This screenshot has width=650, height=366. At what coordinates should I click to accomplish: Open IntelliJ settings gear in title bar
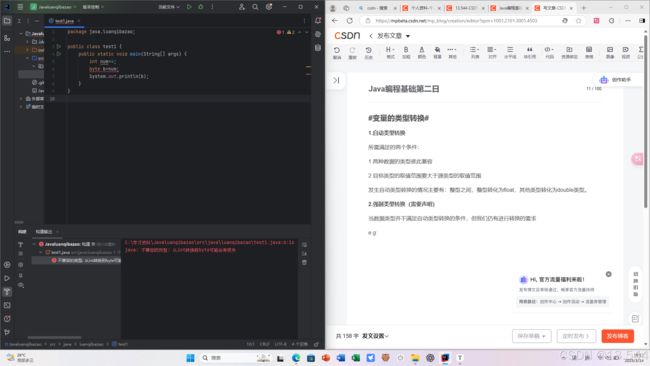[269, 7]
